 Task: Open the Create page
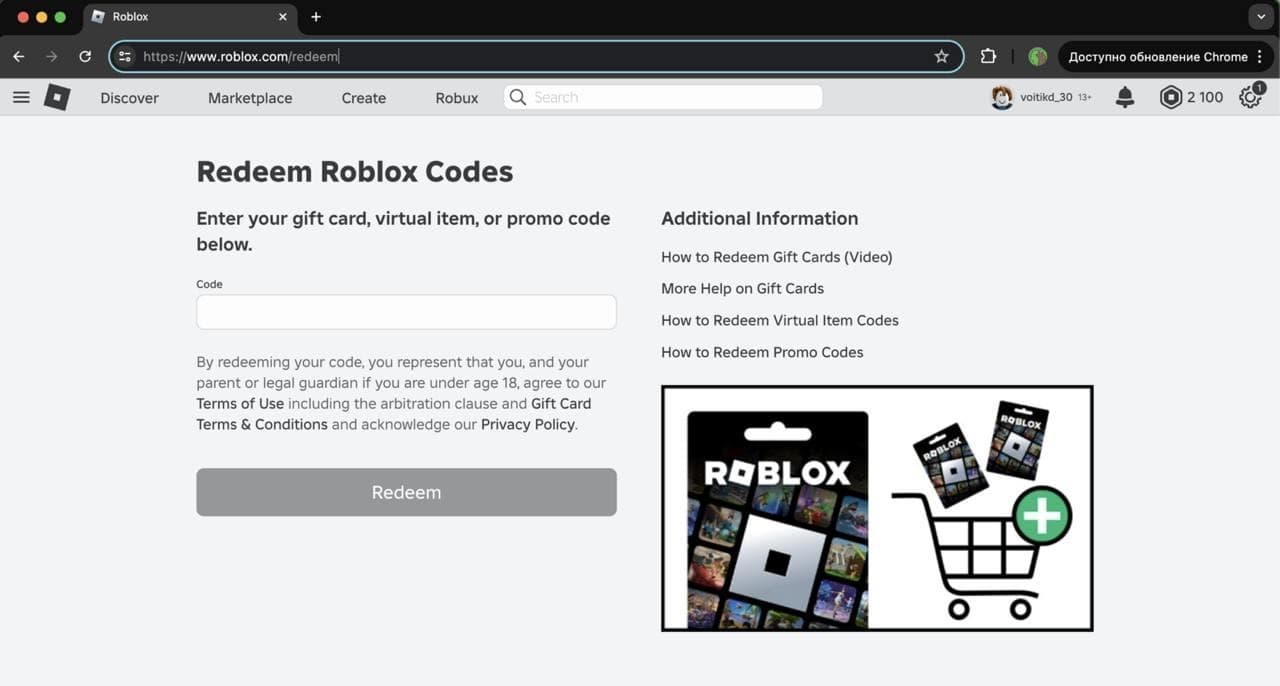pyautogui.click(x=364, y=98)
